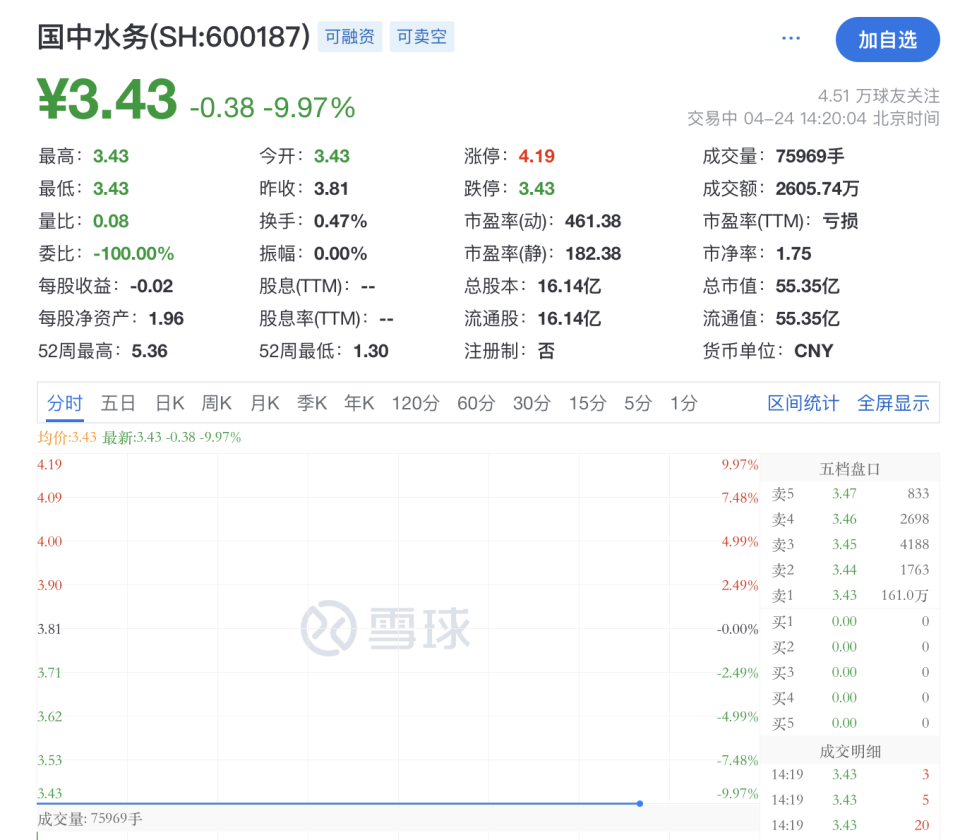Click the 换手 value 0.47%
The image size is (960, 840).
[x=340, y=221]
